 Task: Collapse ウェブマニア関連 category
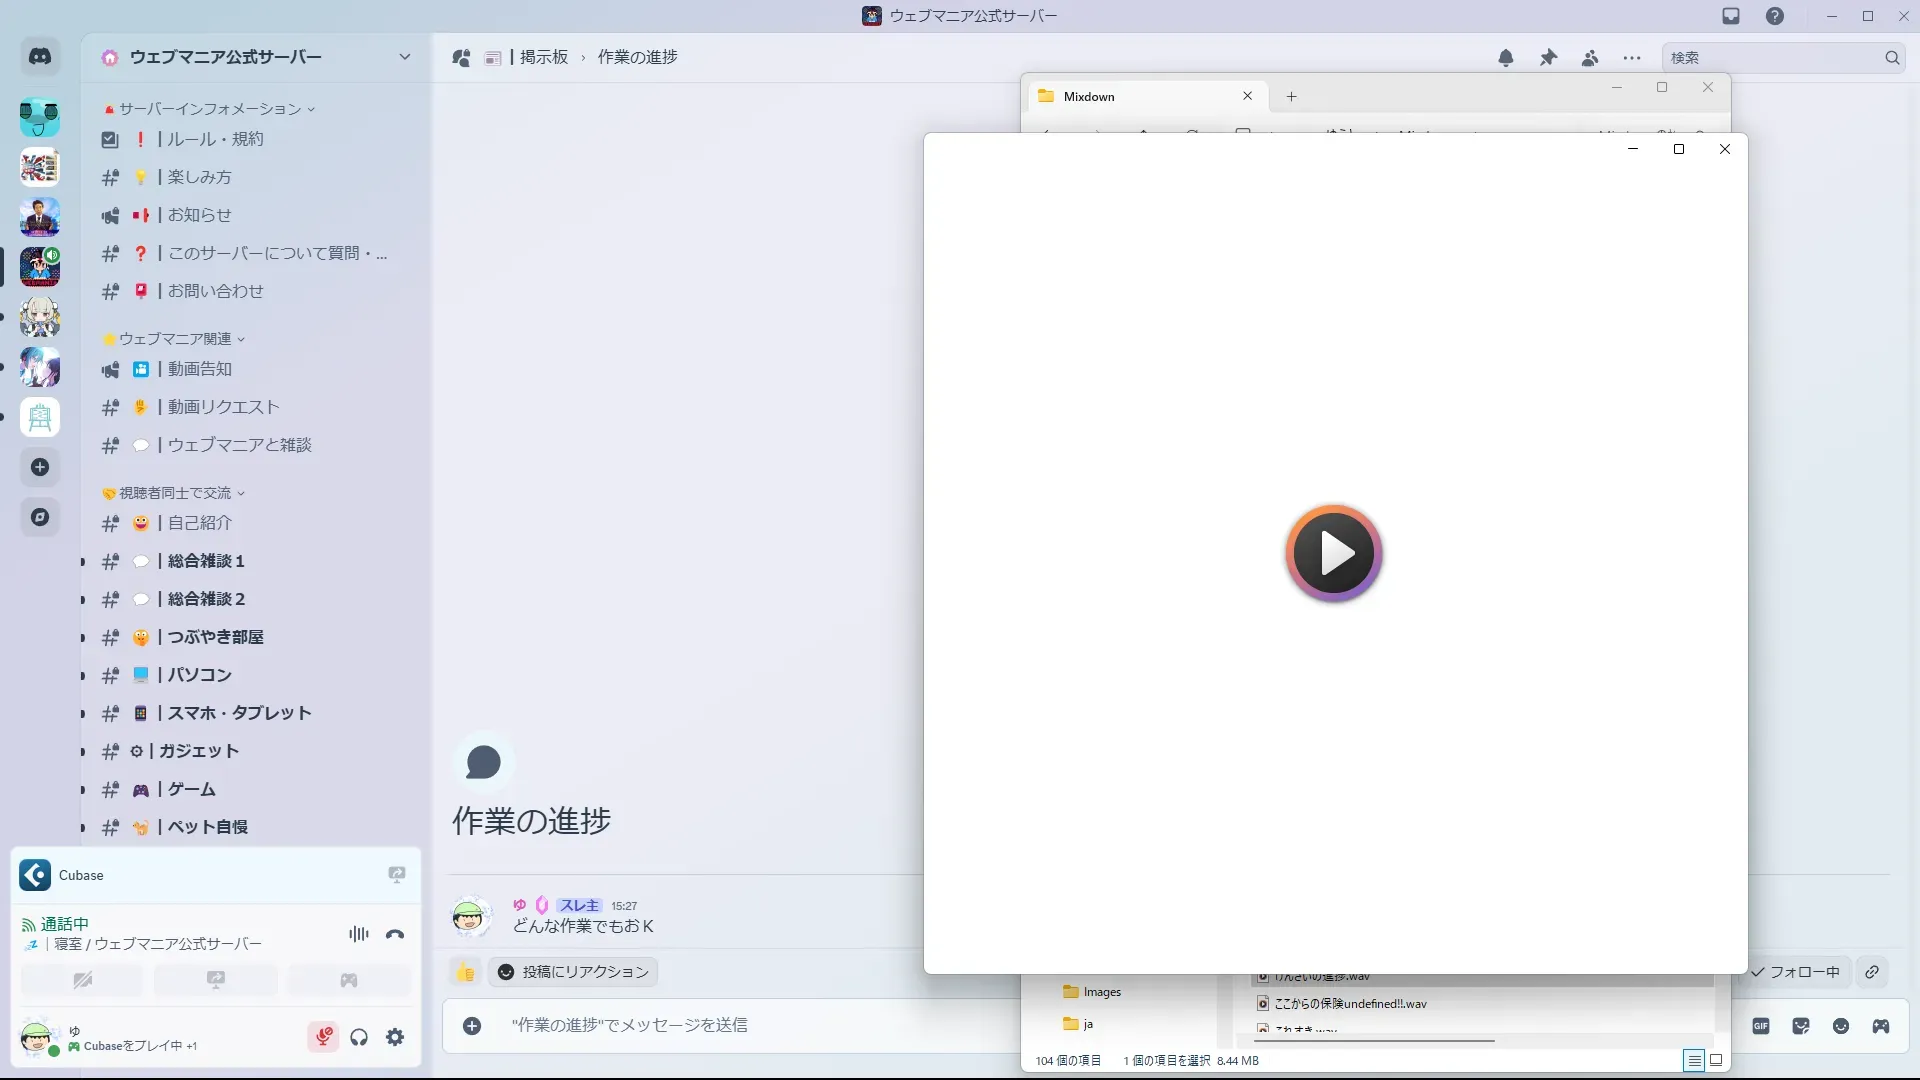(x=175, y=339)
